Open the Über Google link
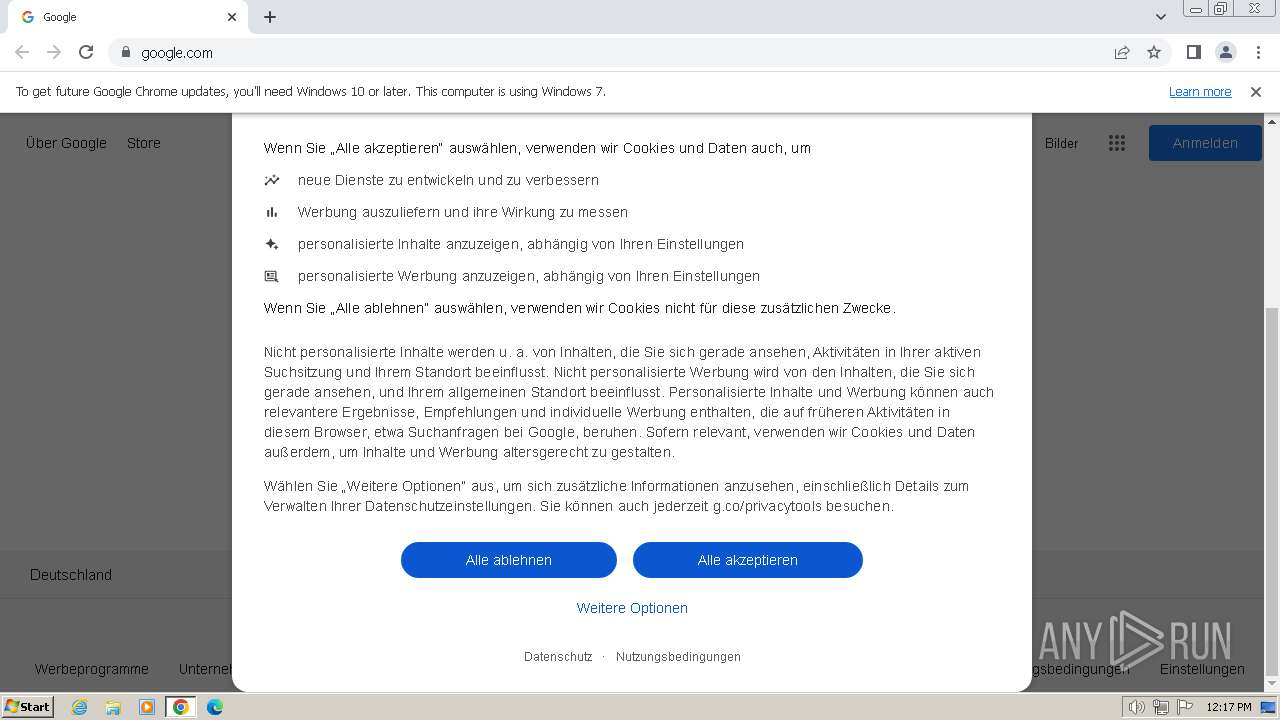Screen dimensions: 1280x720 point(66,143)
